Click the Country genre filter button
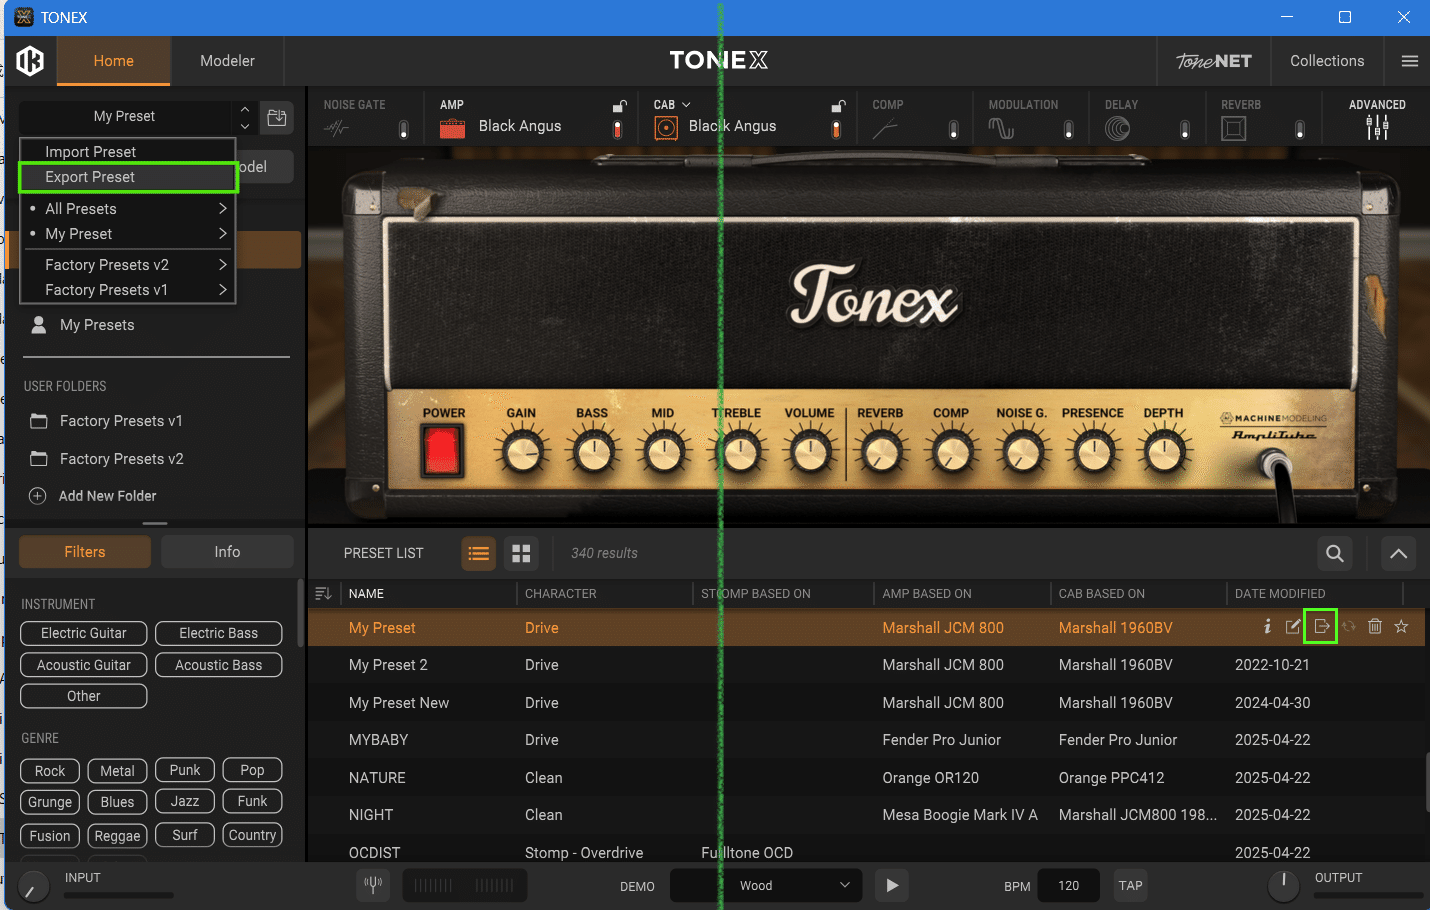This screenshot has height=911, width=1430. [252, 835]
